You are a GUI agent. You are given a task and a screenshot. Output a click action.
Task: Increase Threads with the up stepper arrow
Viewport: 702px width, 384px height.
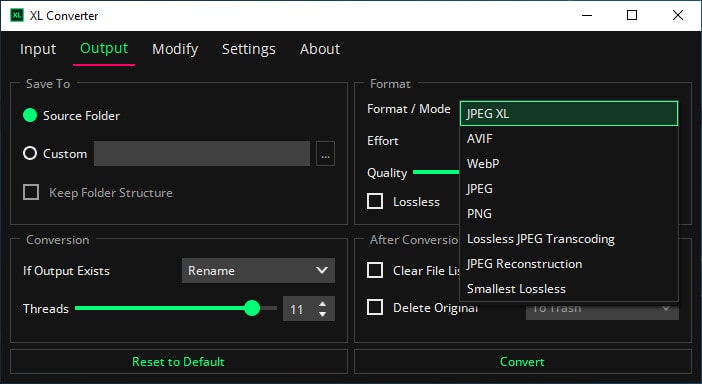tap(322, 304)
